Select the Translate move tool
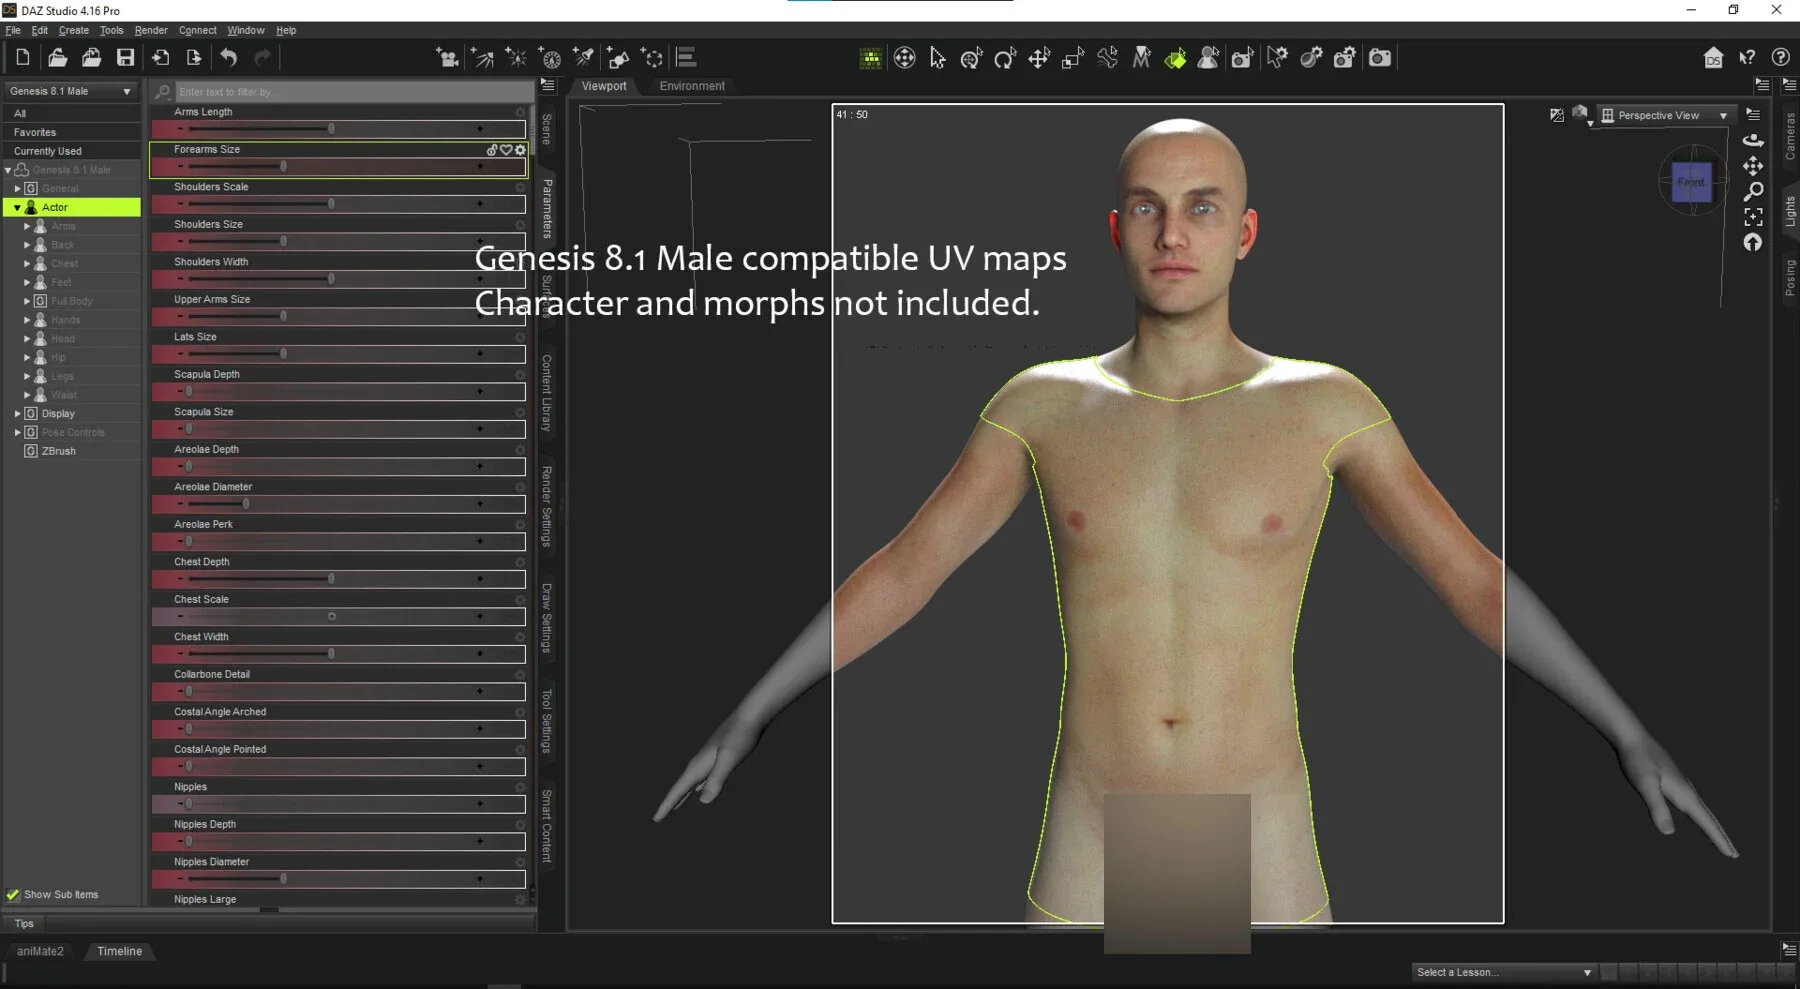Screen dimensions: 1800x989 tap(1039, 58)
